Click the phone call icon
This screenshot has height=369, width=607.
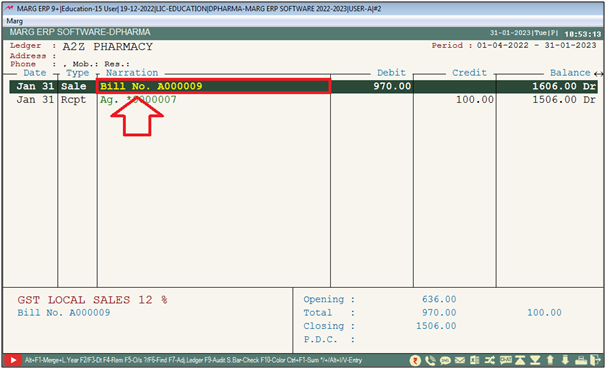coord(430,360)
